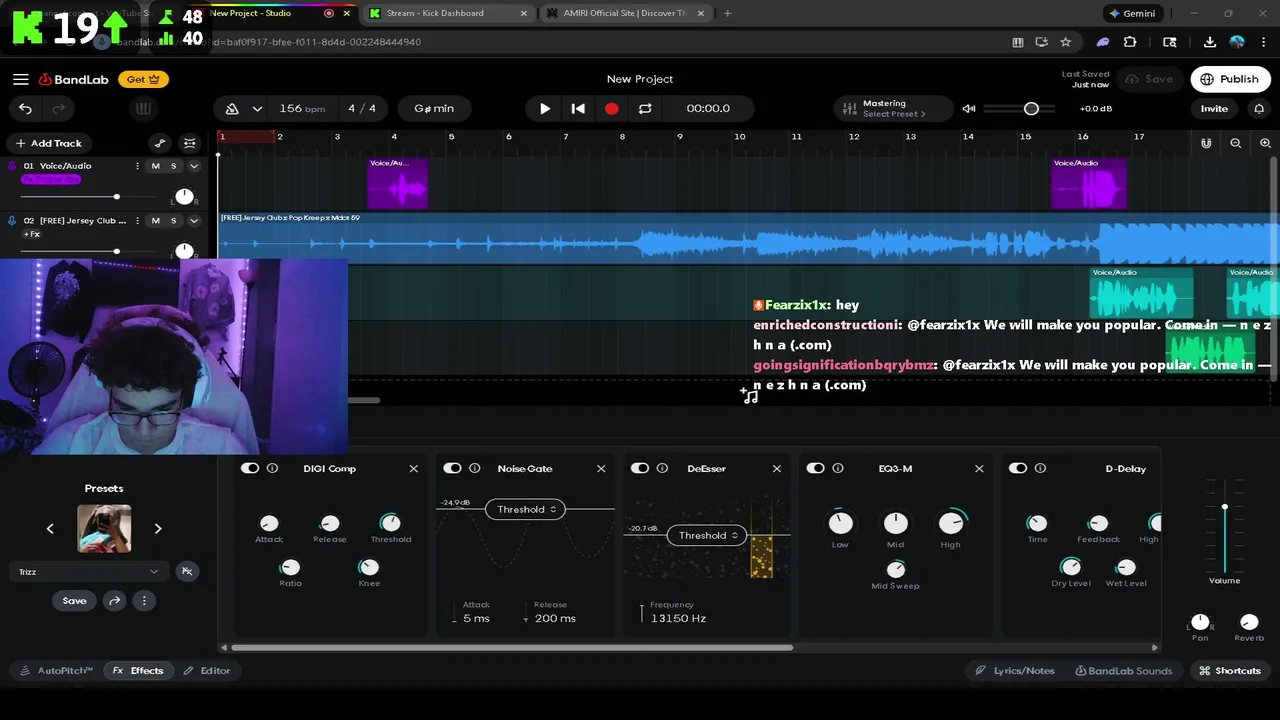Viewport: 1280px width, 720px height.
Task: Click the Add Track button
Action: click(x=48, y=143)
